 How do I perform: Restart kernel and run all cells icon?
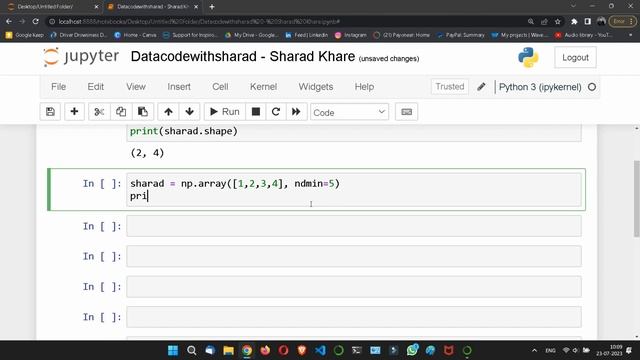tap(296, 112)
